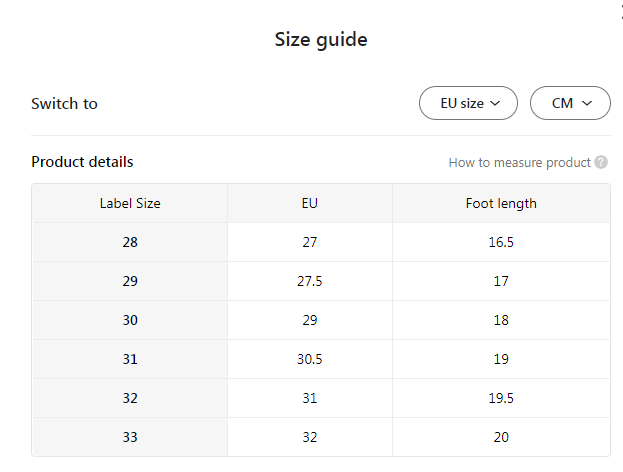Click the Product details heading
Screen dimensions: 623x472
(82, 162)
